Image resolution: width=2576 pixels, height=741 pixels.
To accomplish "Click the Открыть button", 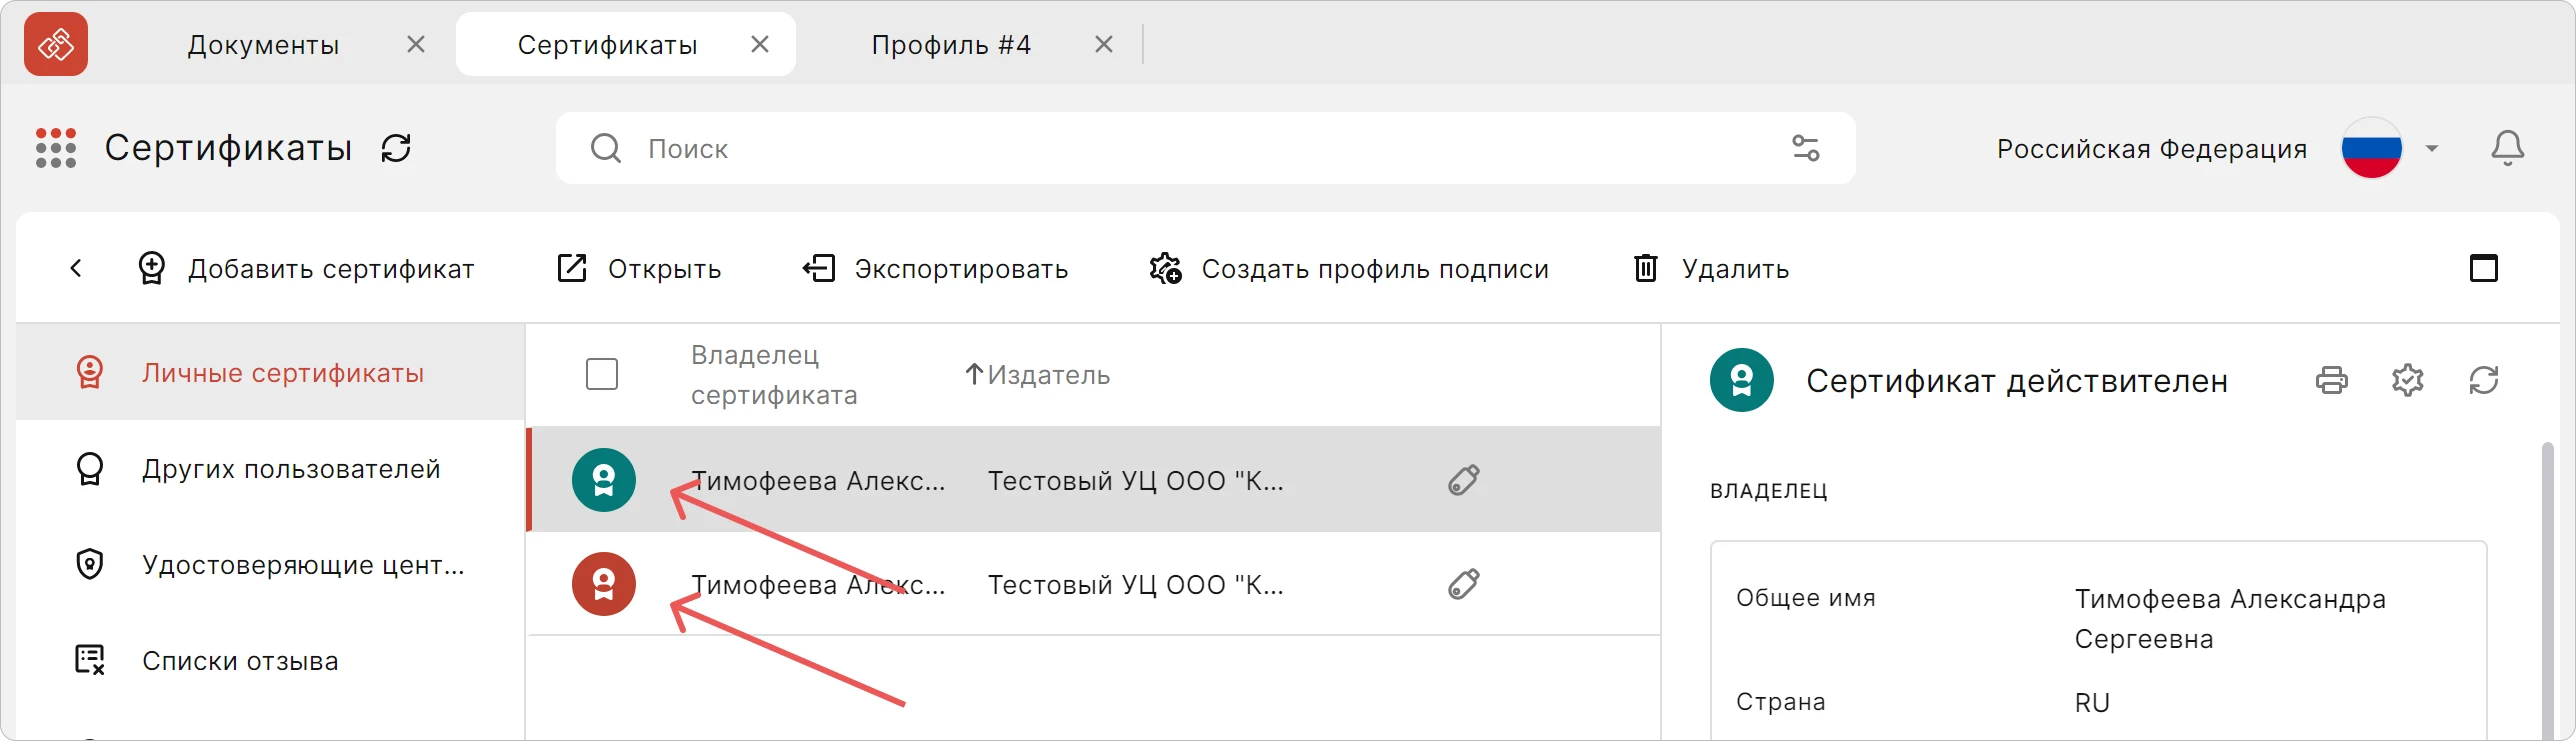I will point(638,268).
